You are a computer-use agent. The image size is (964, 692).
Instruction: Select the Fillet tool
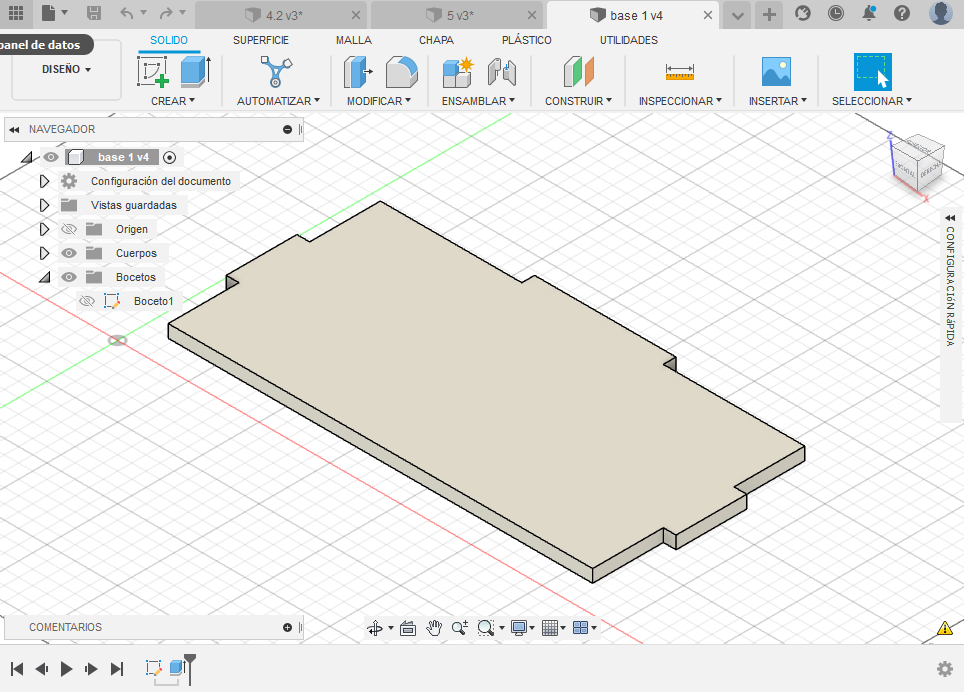pos(401,71)
